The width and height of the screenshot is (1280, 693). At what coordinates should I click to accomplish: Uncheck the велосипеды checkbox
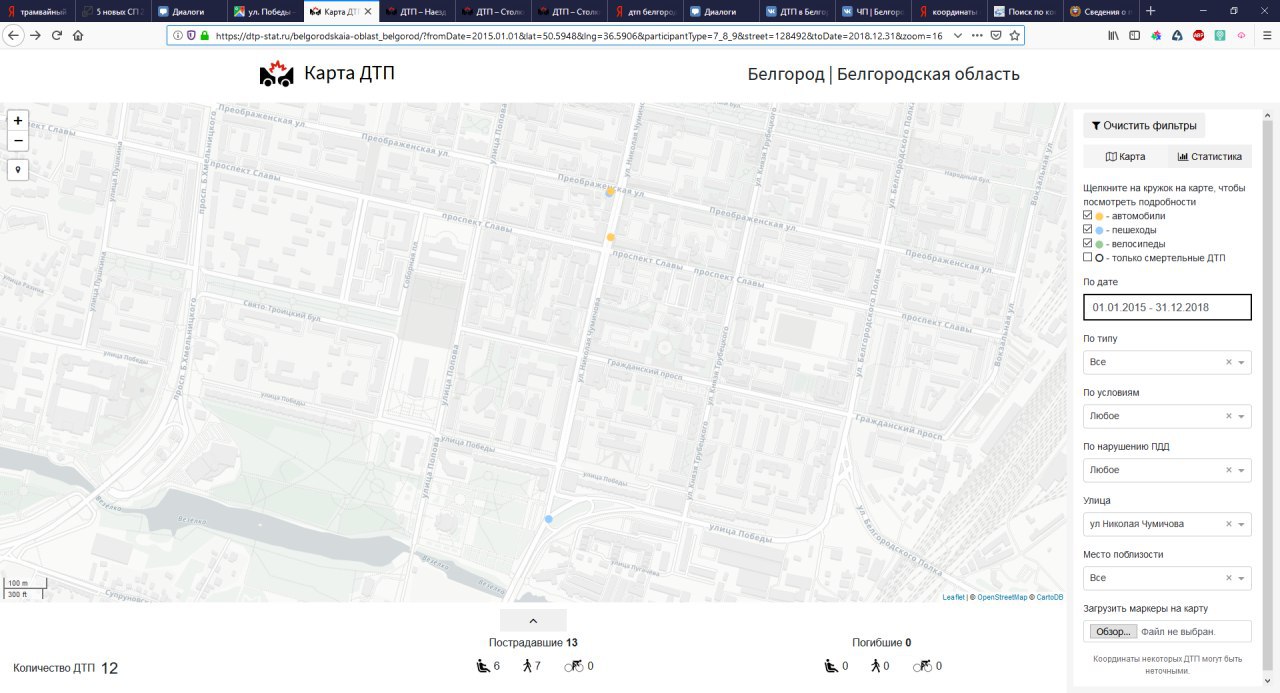[1088, 243]
